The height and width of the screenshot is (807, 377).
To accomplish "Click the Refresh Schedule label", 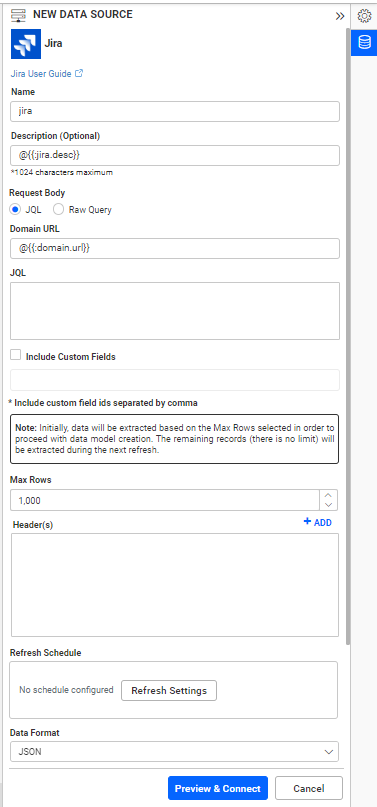I will tap(45, 653).
